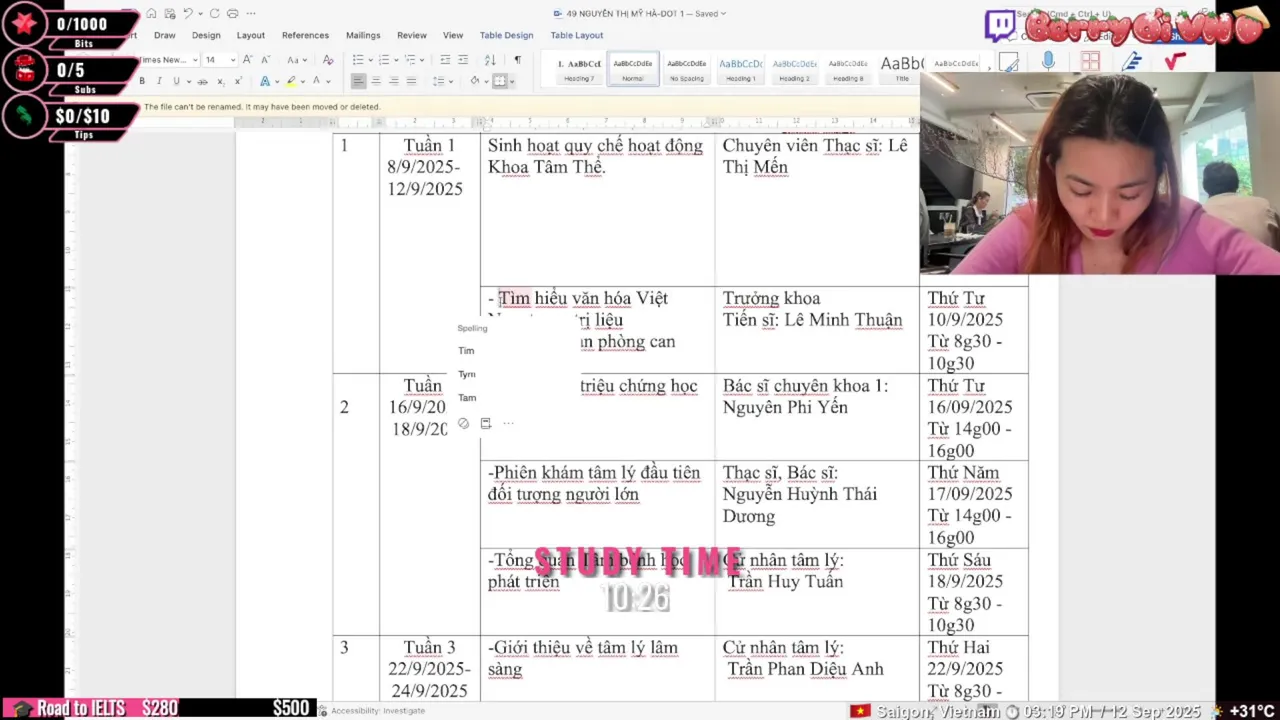
Task: Toggle underline formatting
Action: click(x=176, y=81)
